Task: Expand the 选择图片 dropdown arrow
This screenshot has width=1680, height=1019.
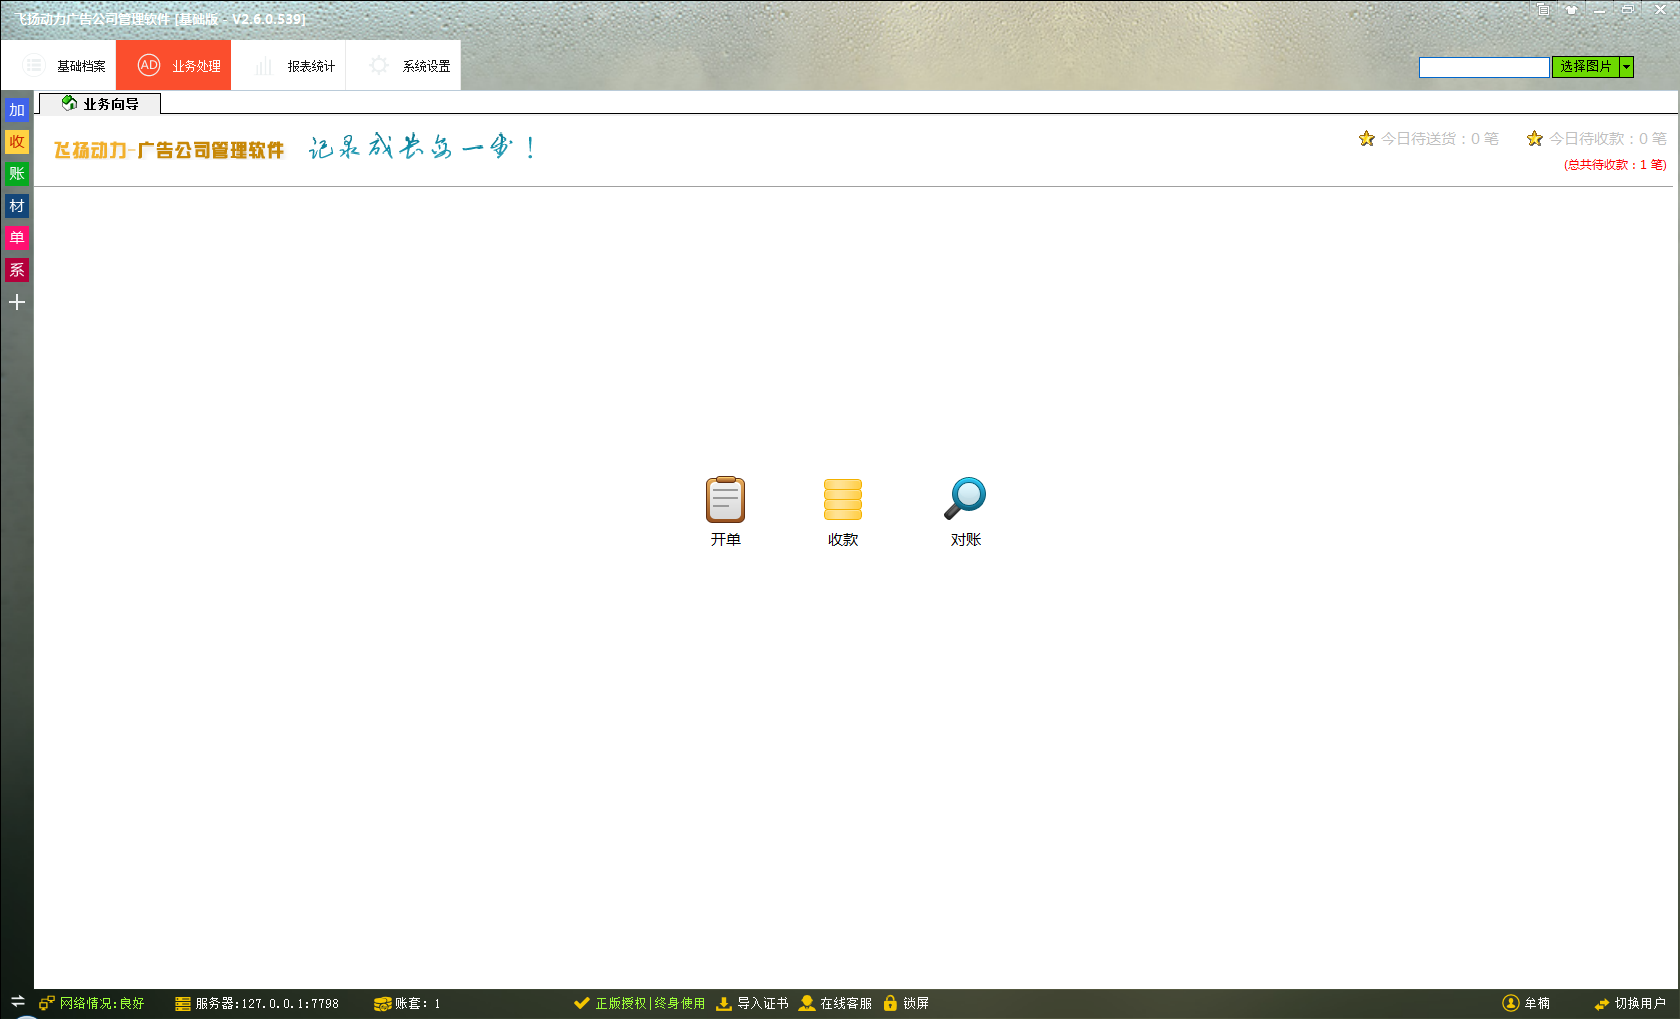Action: (1627, 67)
